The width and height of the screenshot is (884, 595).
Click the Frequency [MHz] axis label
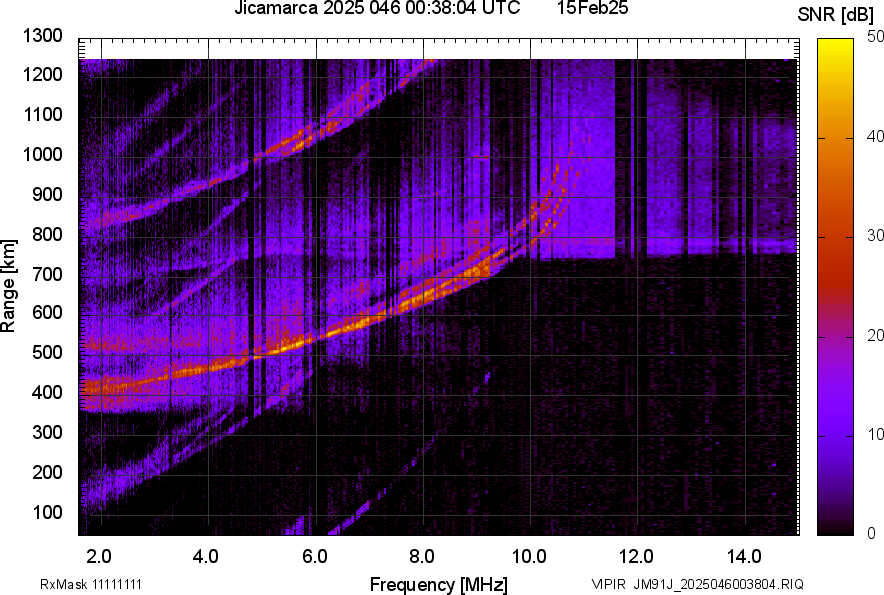[438, 584]
